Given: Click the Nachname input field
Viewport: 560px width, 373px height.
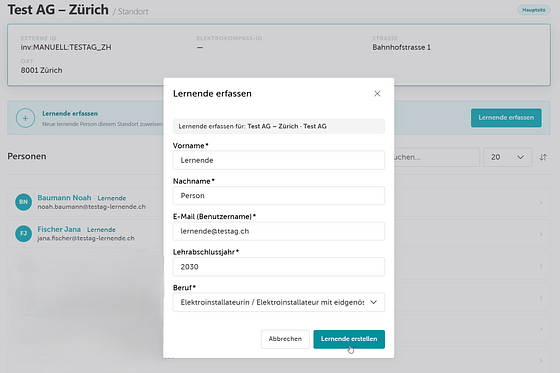Looking at the screenshot, I should pos(279,195).
